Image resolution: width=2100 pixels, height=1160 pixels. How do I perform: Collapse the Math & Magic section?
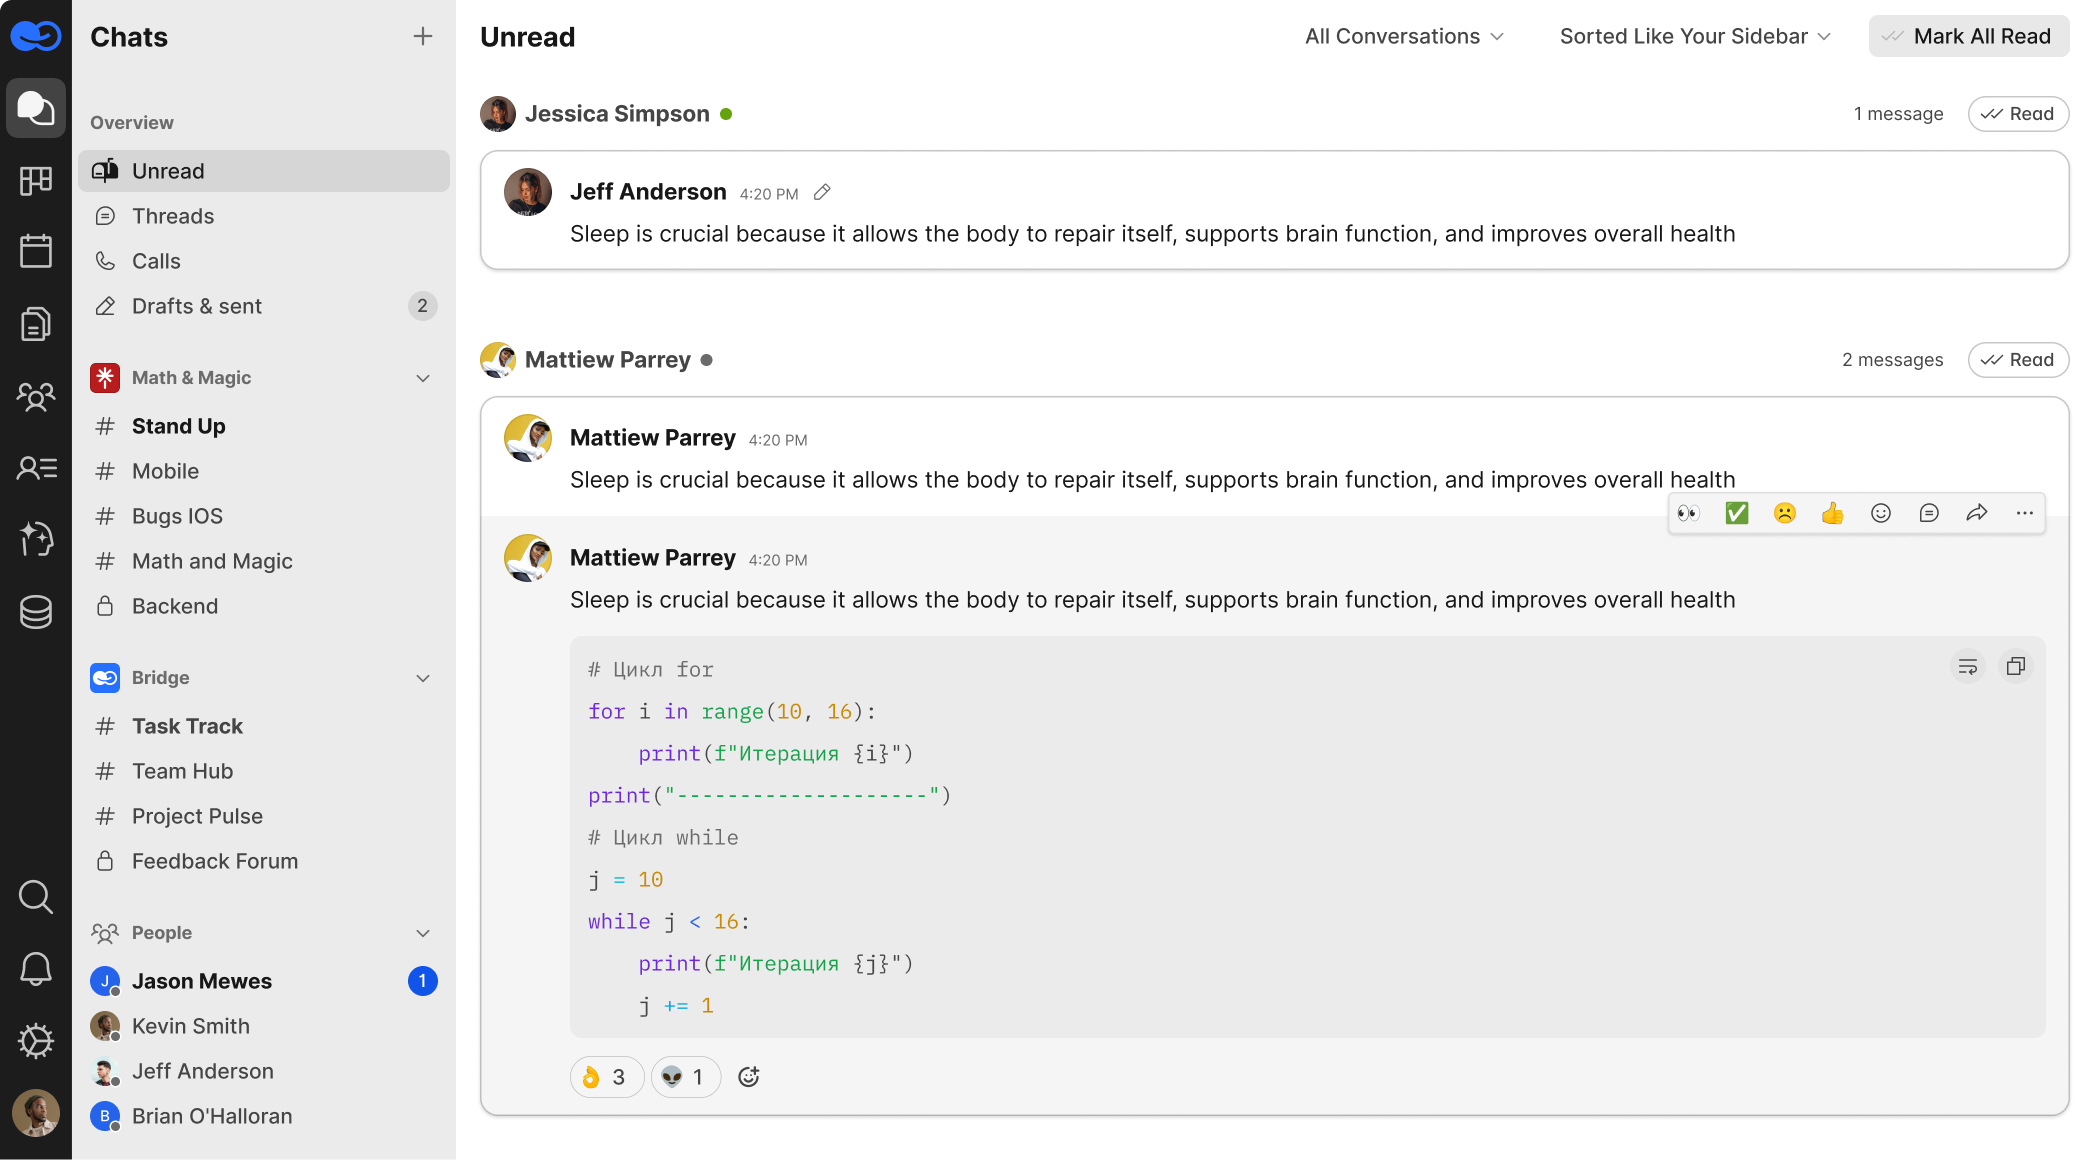pyautogui.click(x=423, y=378)
